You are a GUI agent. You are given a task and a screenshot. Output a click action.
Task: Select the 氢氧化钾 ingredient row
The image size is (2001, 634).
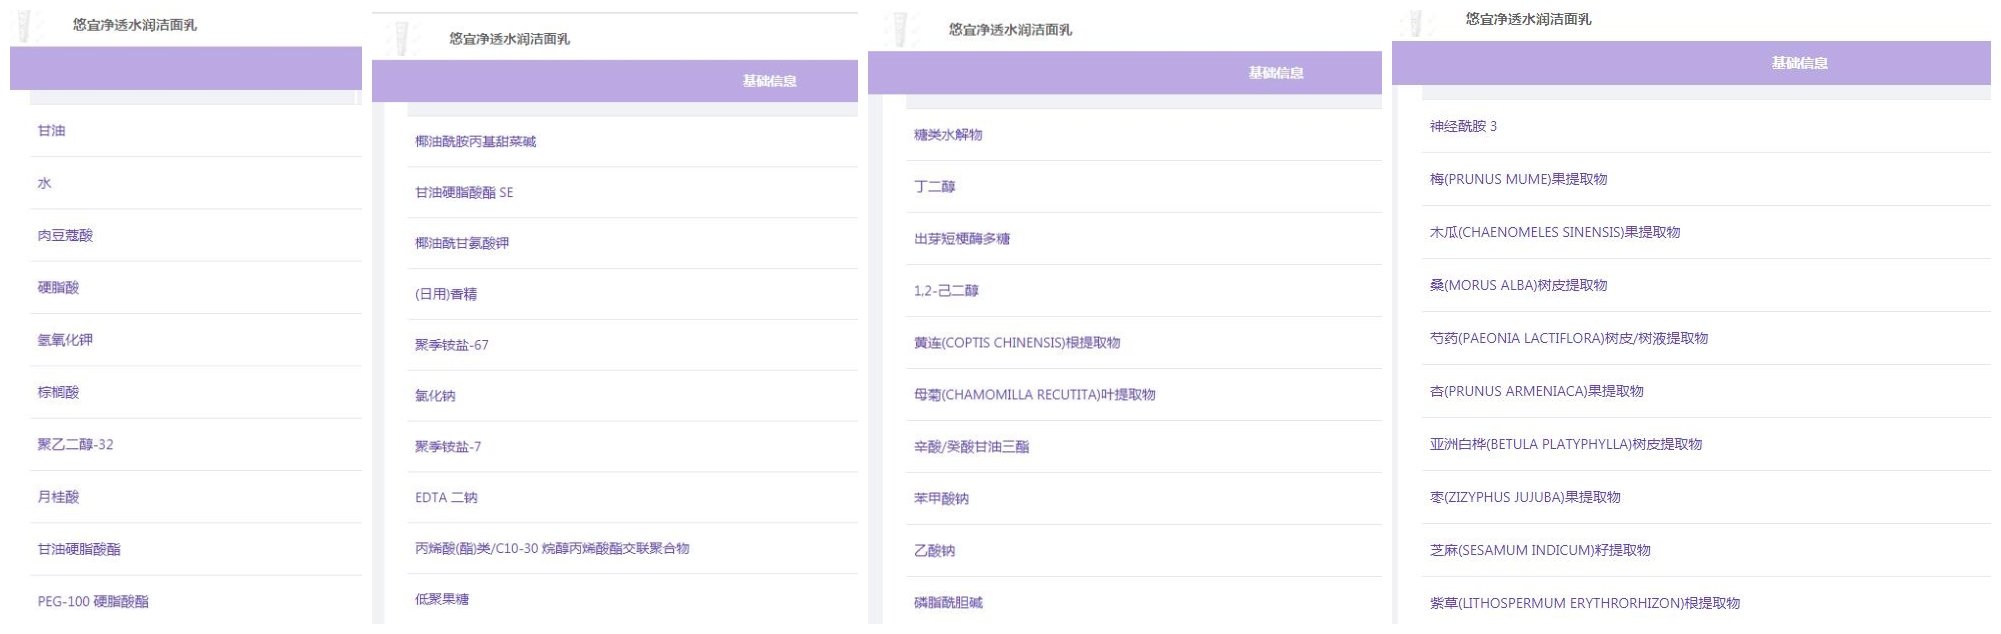65,340
